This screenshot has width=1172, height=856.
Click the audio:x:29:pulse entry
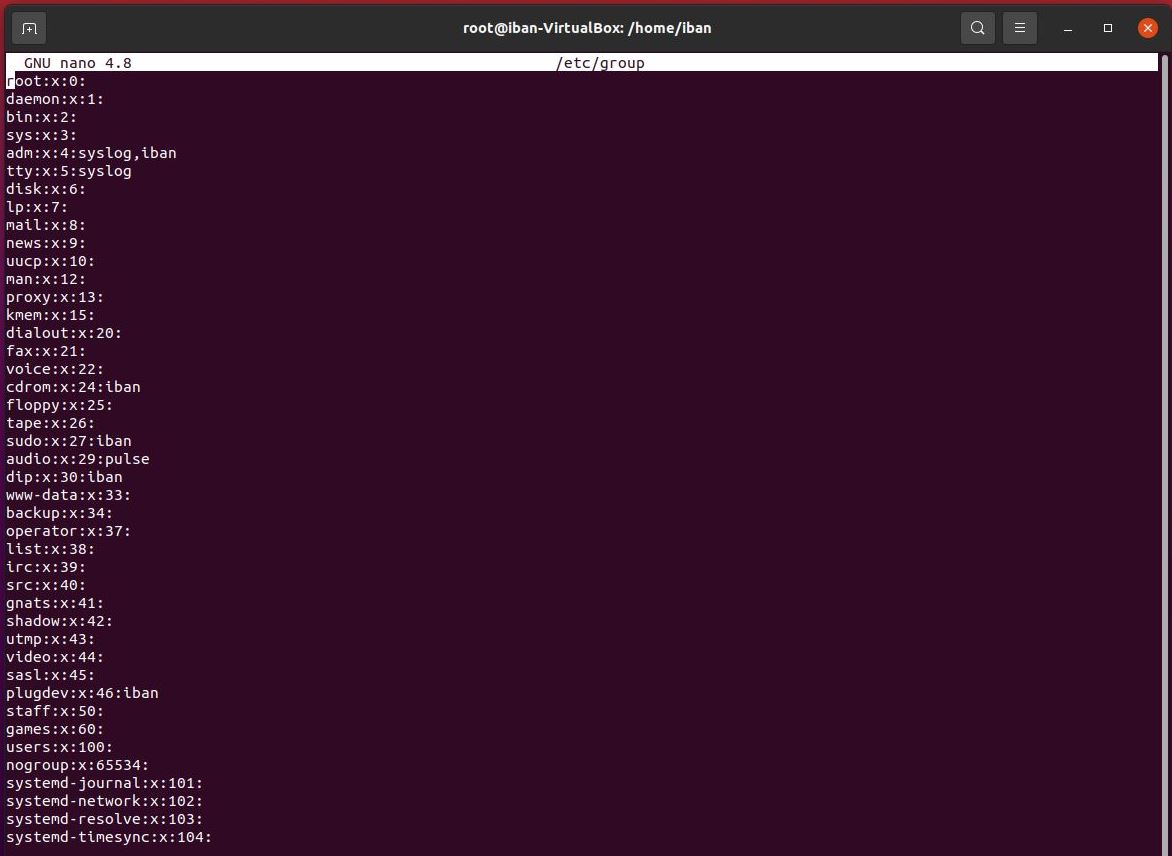click(77, 459)
